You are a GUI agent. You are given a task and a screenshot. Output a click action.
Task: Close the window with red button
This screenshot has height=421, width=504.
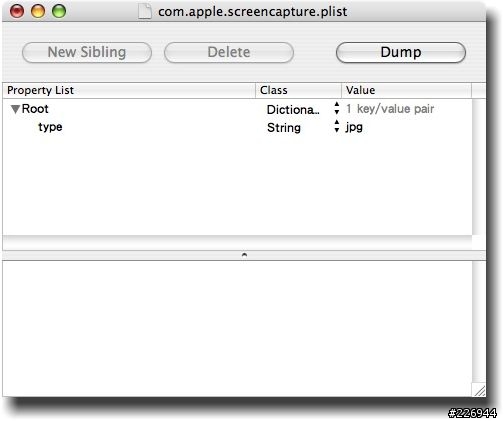pos(17,11)
